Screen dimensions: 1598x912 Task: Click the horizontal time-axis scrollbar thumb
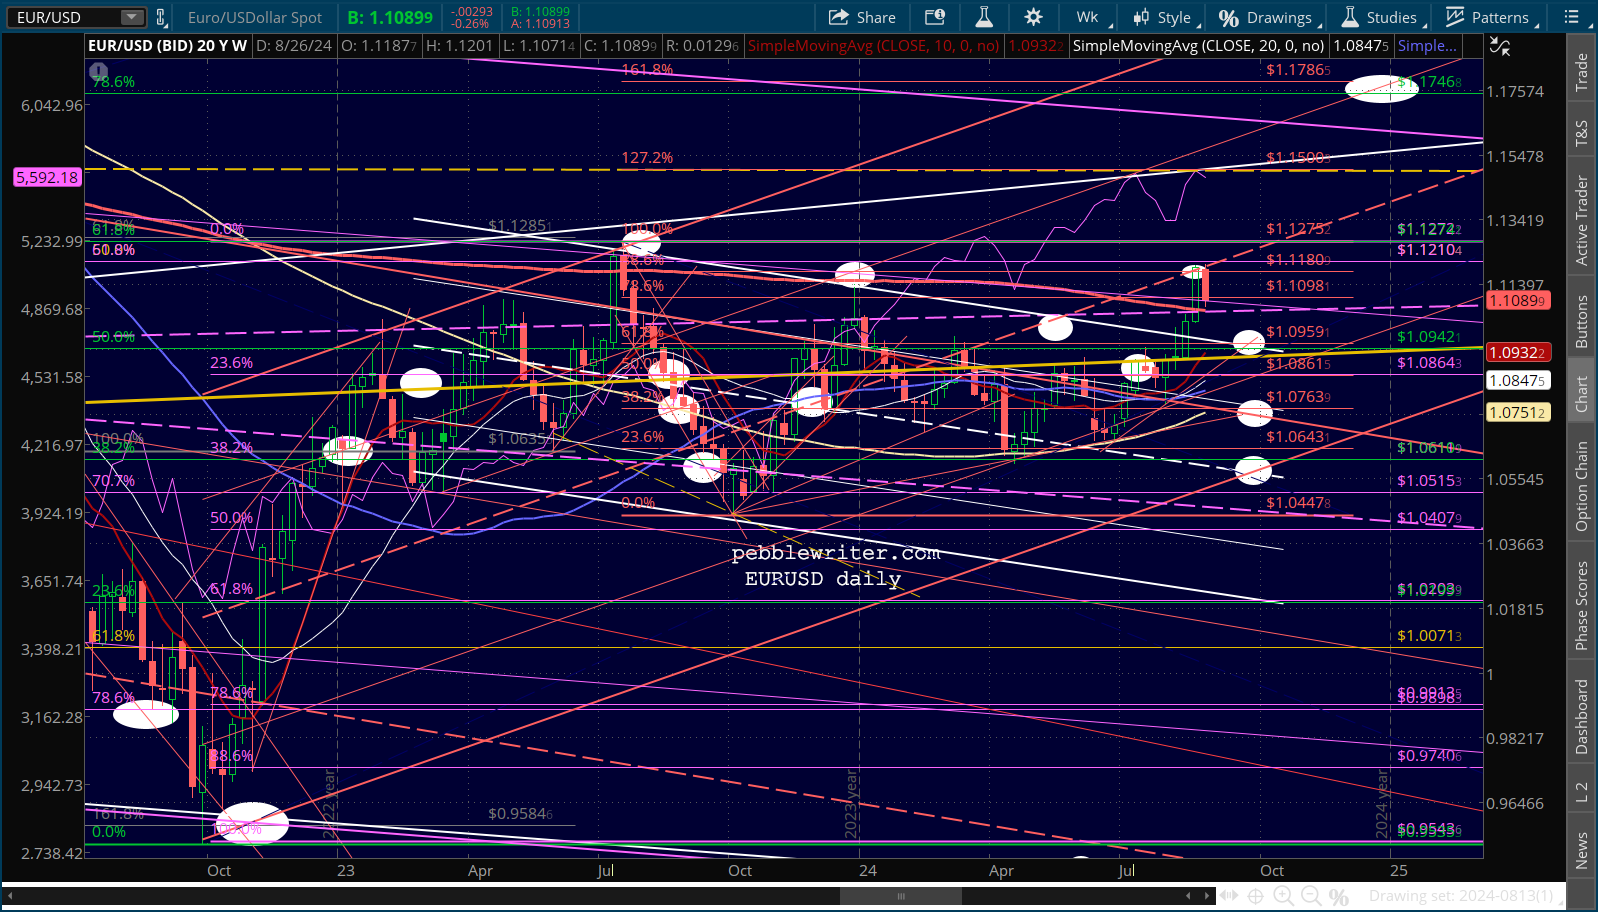pos(900,896)
